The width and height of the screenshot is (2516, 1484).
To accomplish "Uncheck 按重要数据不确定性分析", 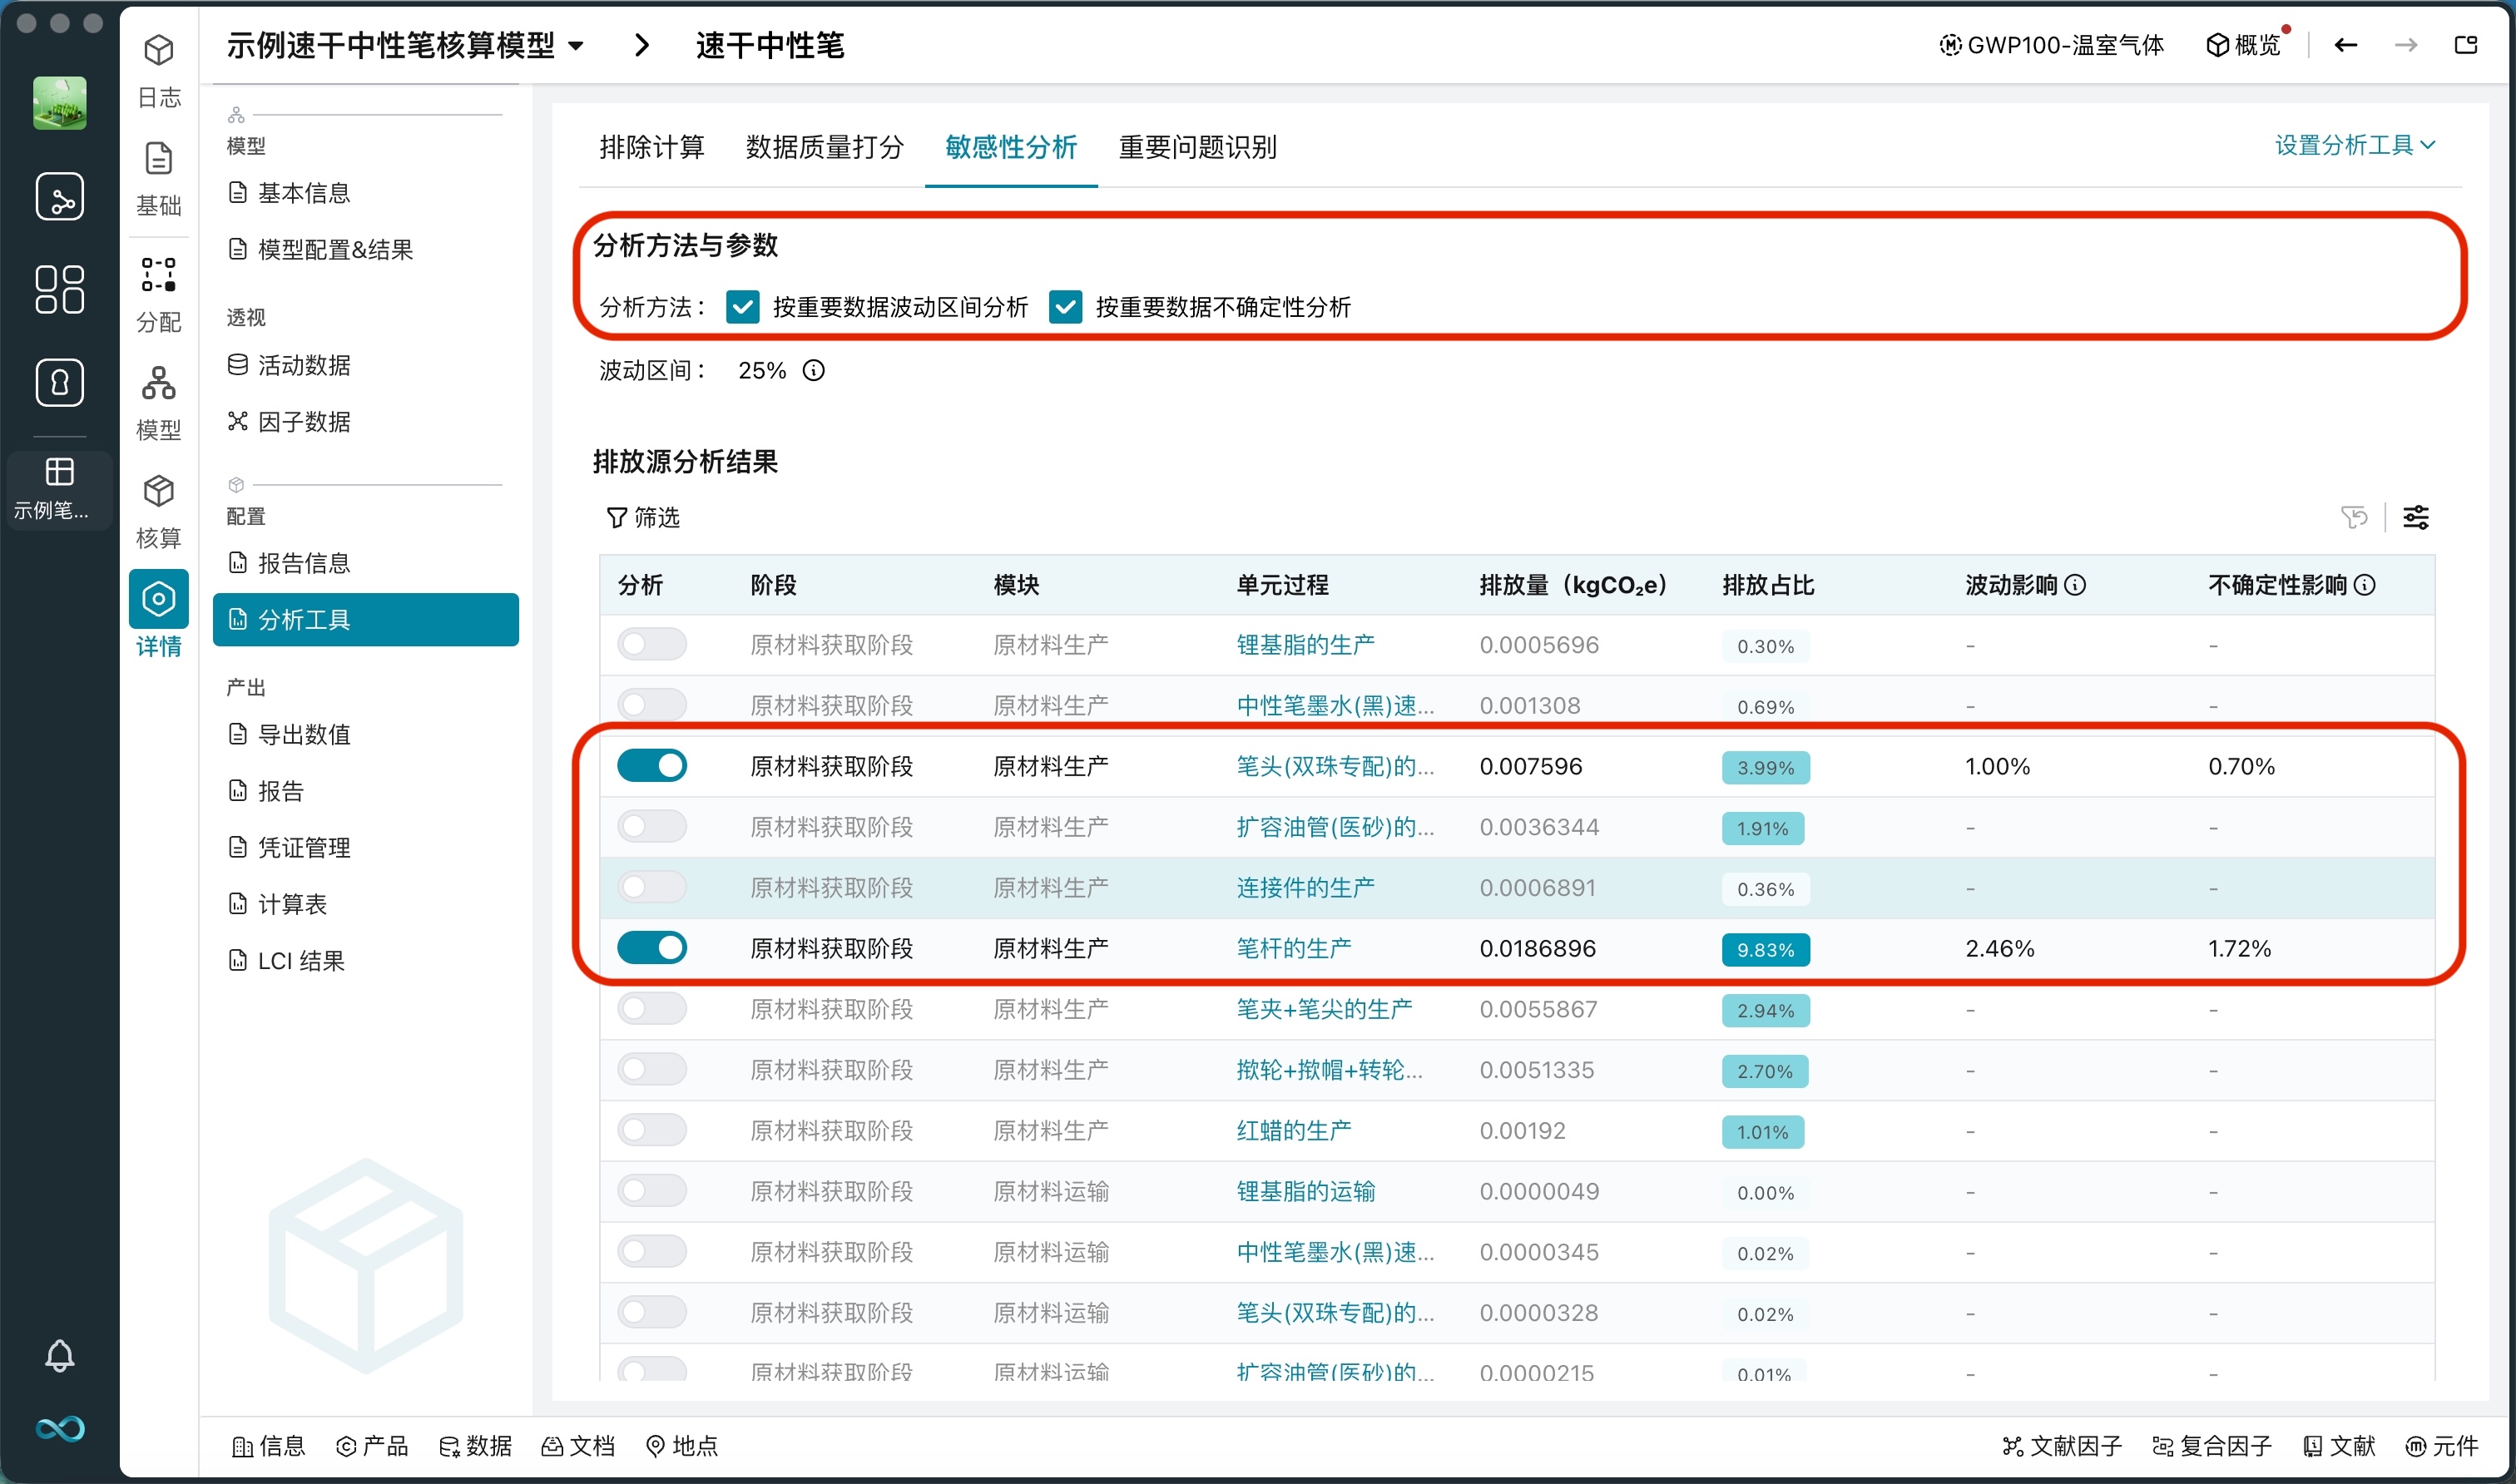I will [1066, 307].
